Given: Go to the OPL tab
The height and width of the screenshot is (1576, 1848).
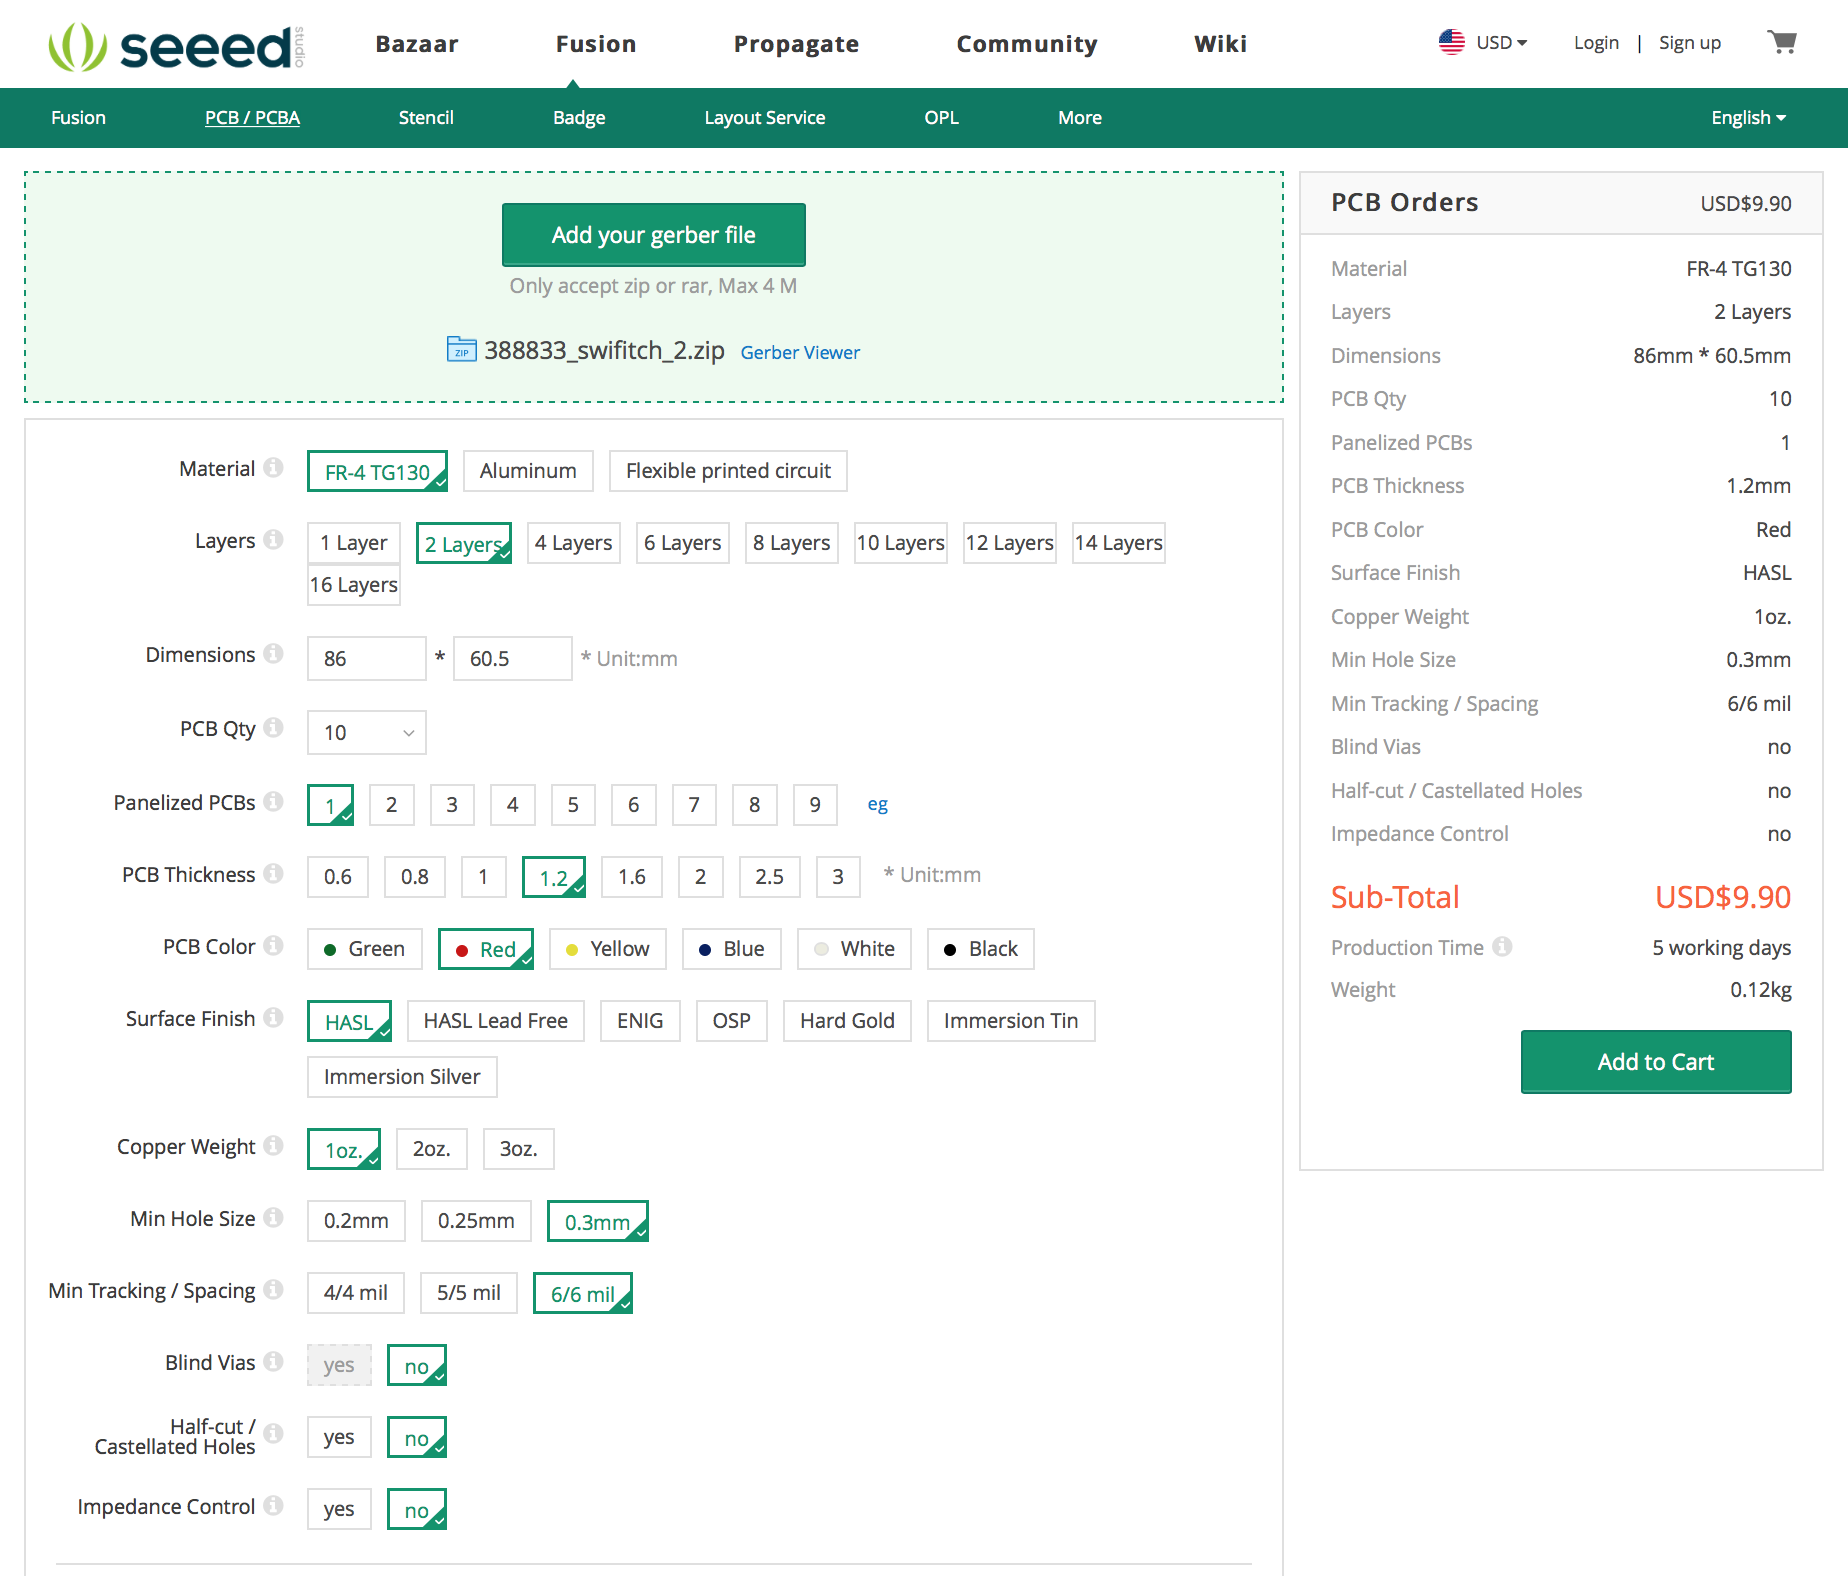Looking at the screenshot, I should click(x=942, y=118).
